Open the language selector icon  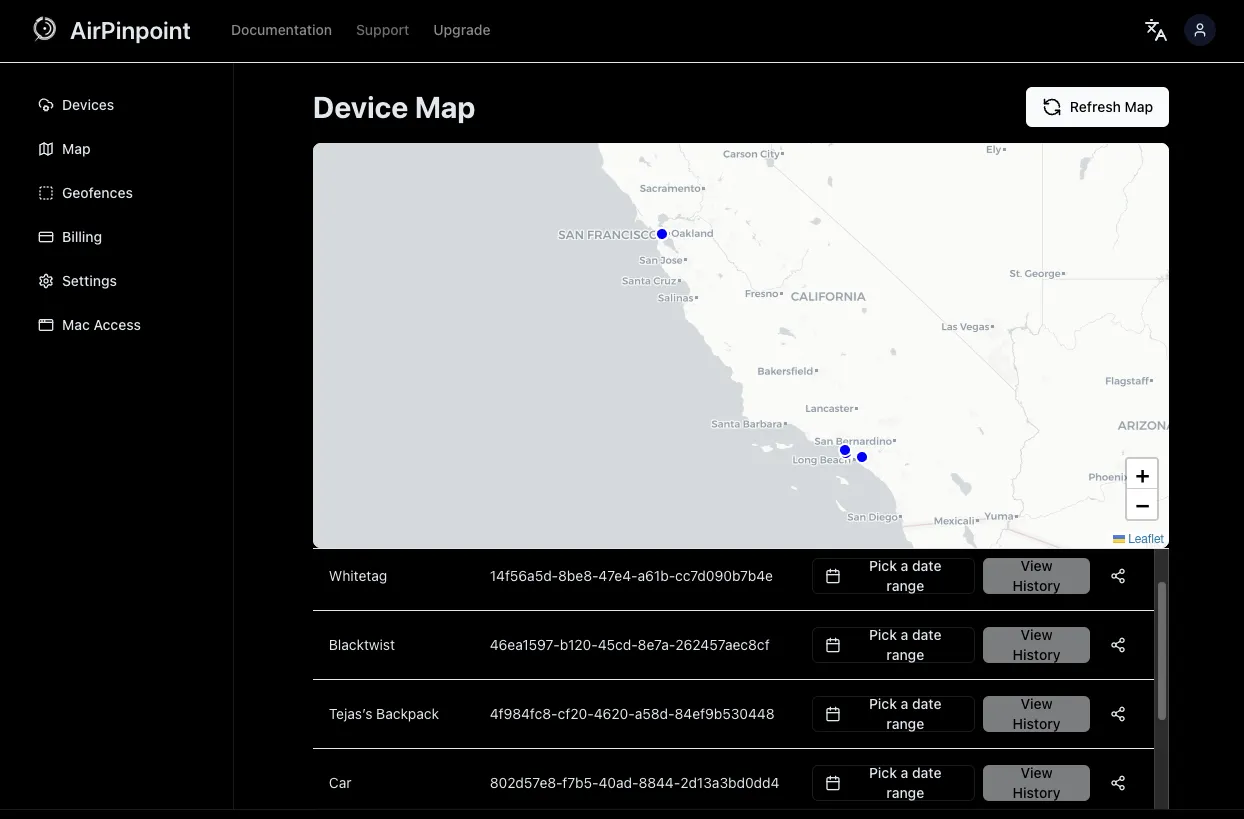tap(1156, 30)
